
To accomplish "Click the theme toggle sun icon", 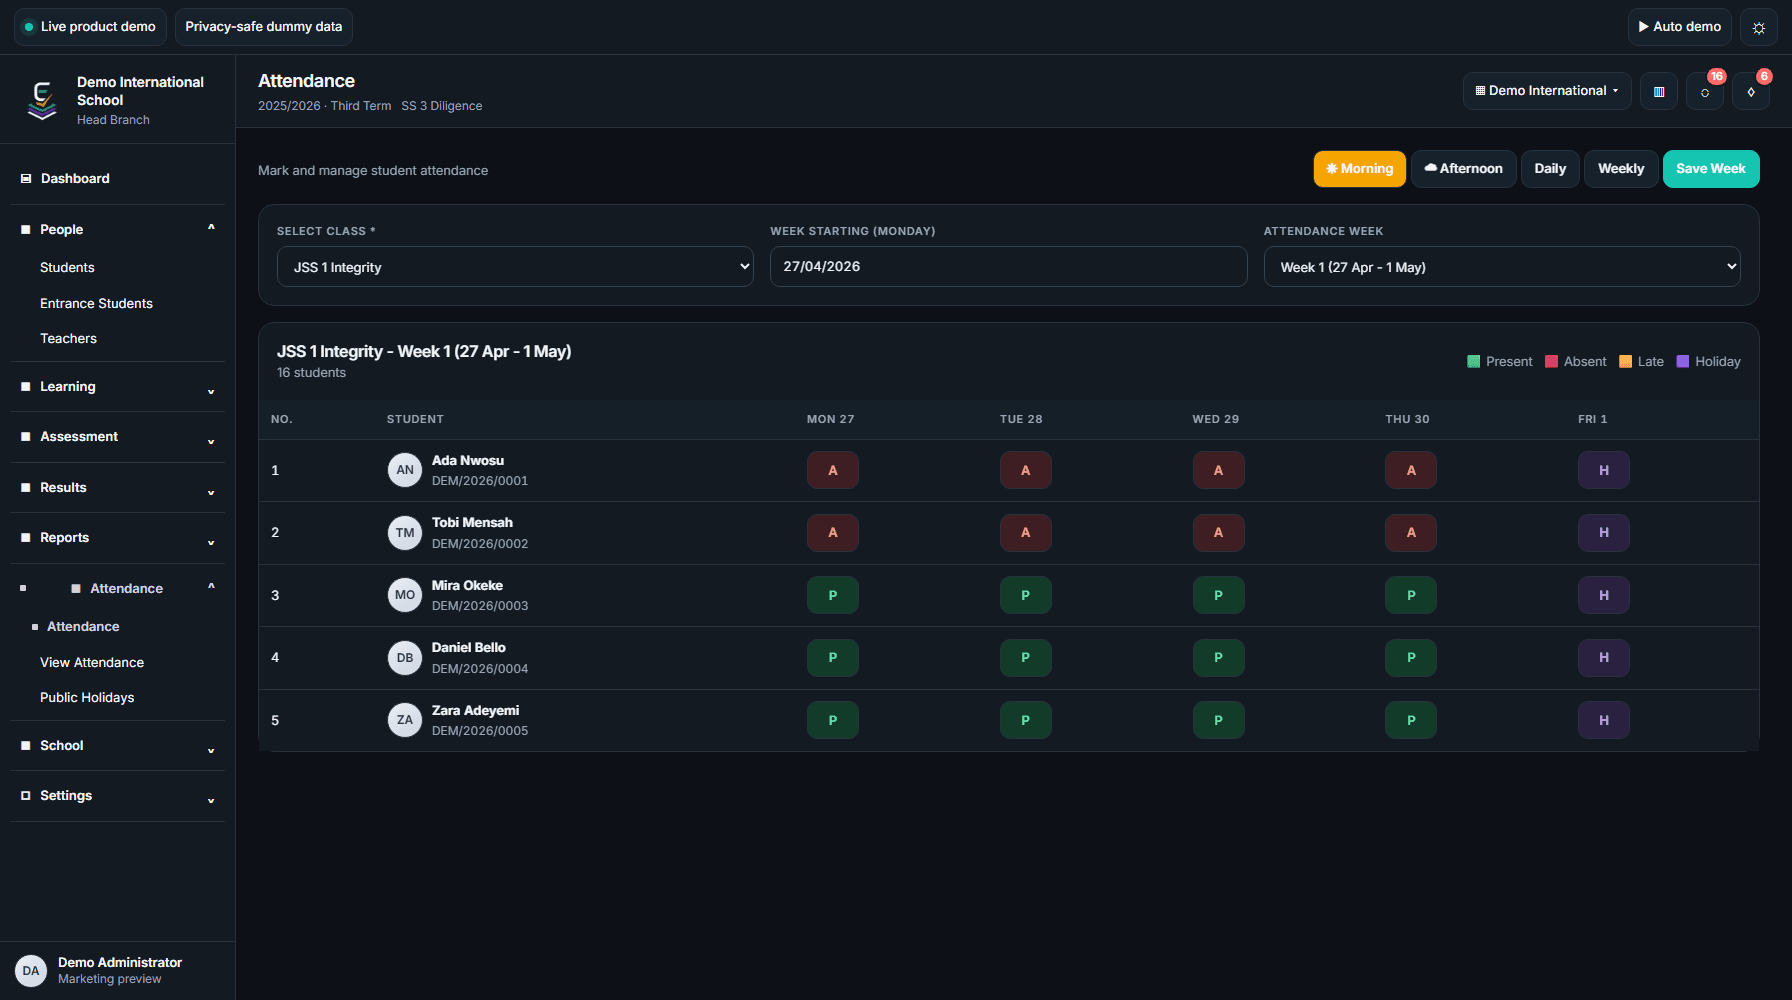I will (x=1759, y=27).
